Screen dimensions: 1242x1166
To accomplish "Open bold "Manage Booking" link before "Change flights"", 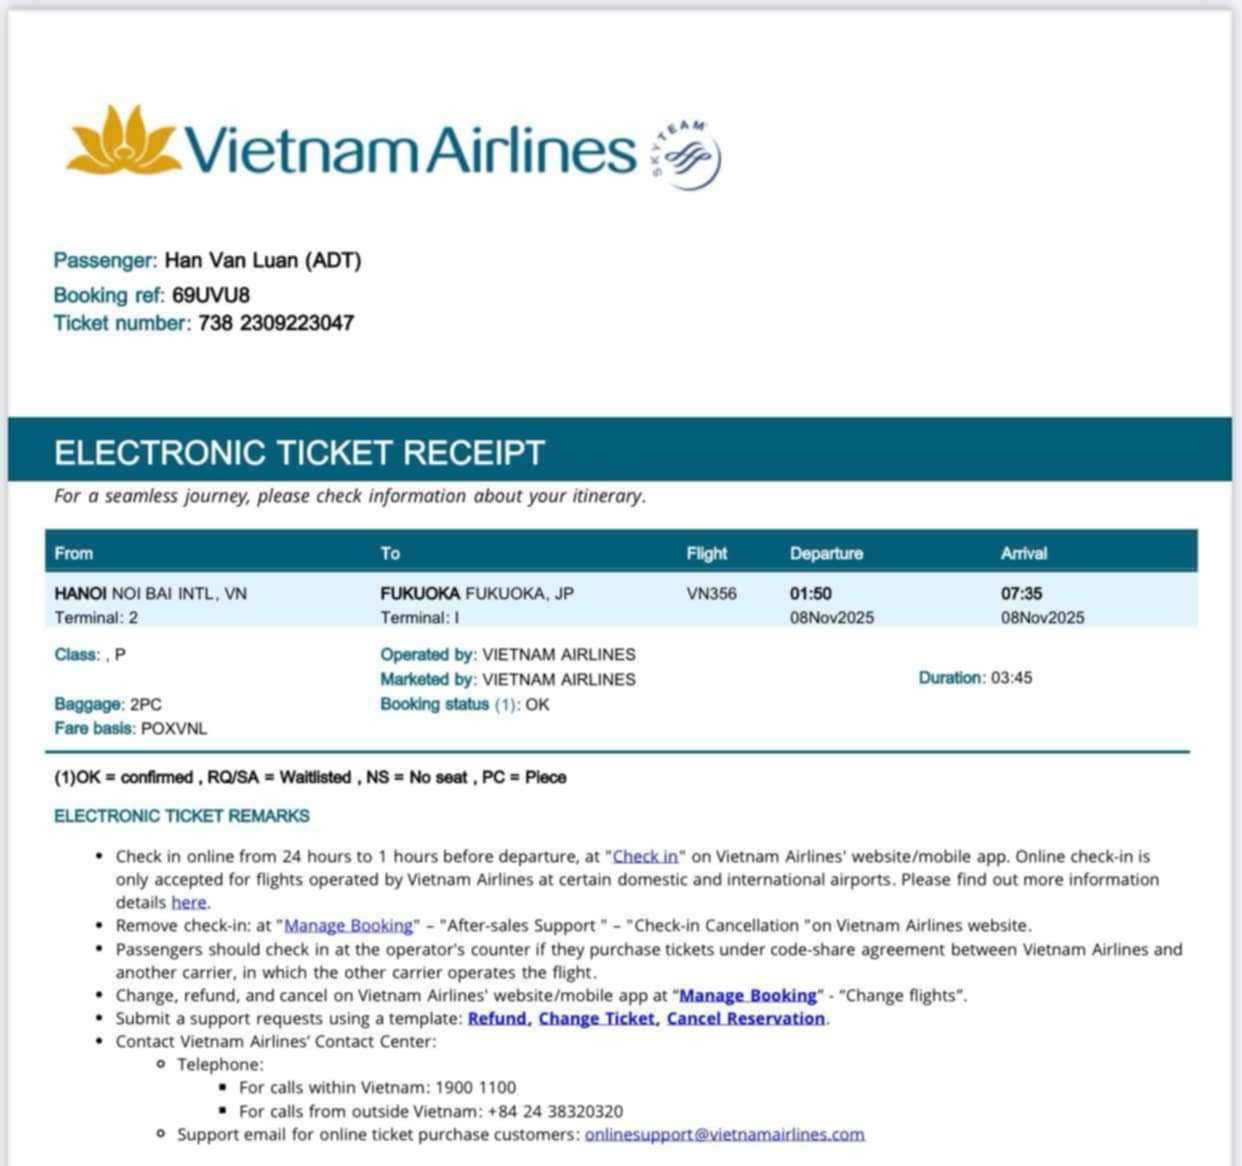I will pyautogui.click(x=748, y=995).
